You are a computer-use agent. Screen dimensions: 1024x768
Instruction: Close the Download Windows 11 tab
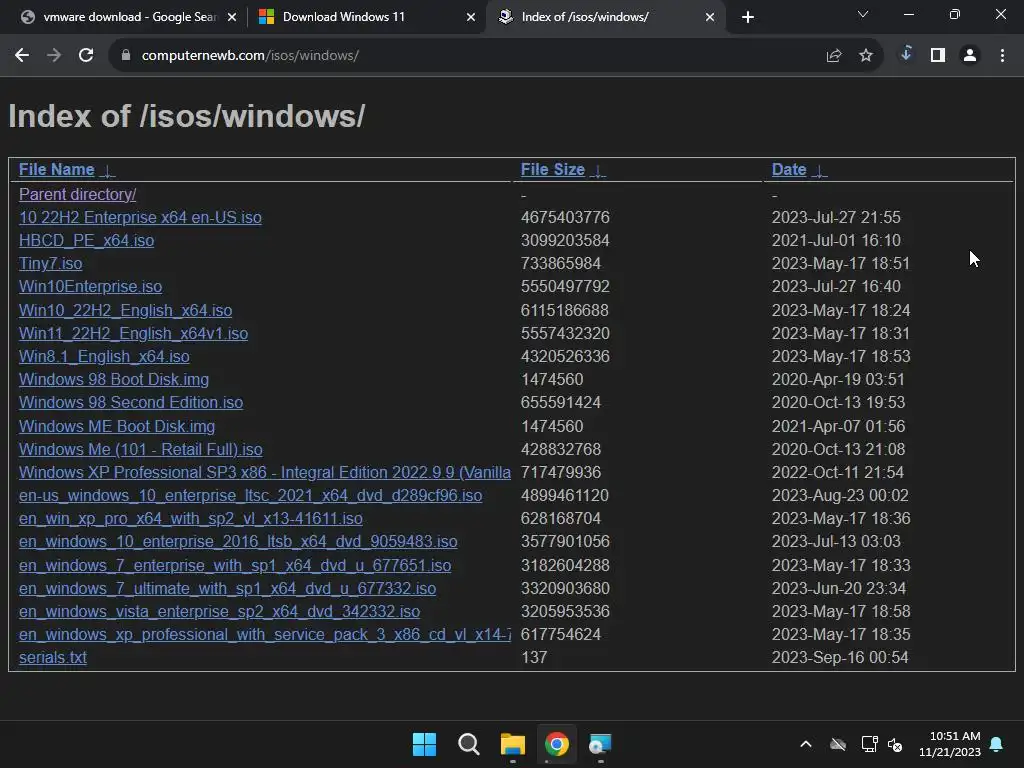tap(471, 17)
